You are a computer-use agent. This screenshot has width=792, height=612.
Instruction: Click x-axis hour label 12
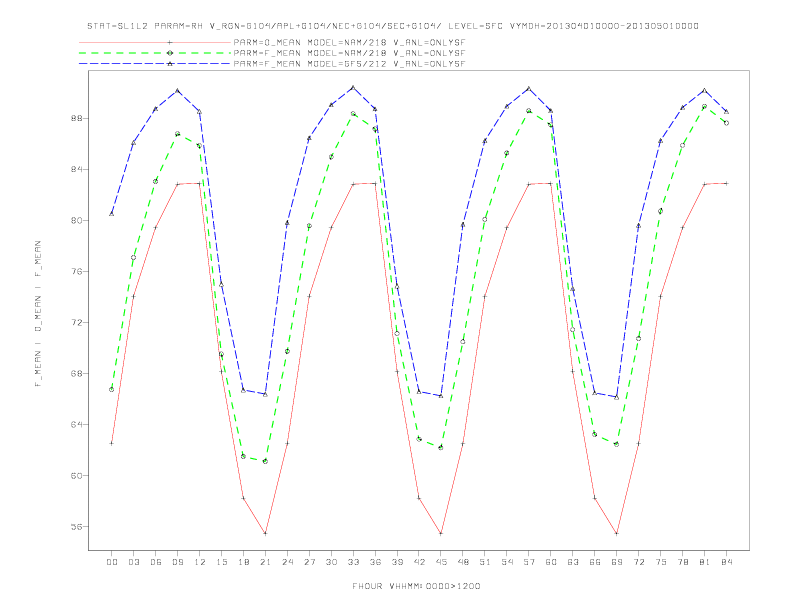200,562
